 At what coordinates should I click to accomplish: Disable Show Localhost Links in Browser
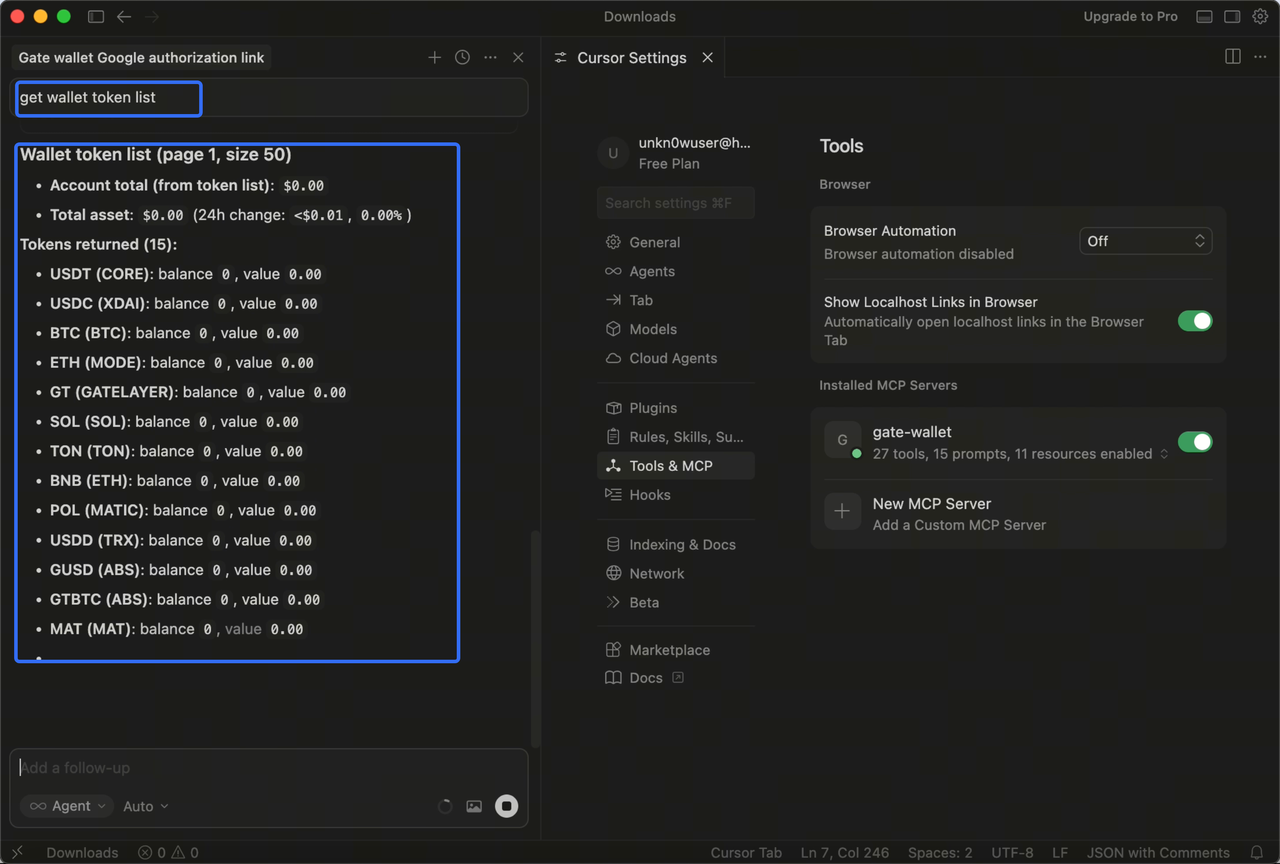[1194, 321]
